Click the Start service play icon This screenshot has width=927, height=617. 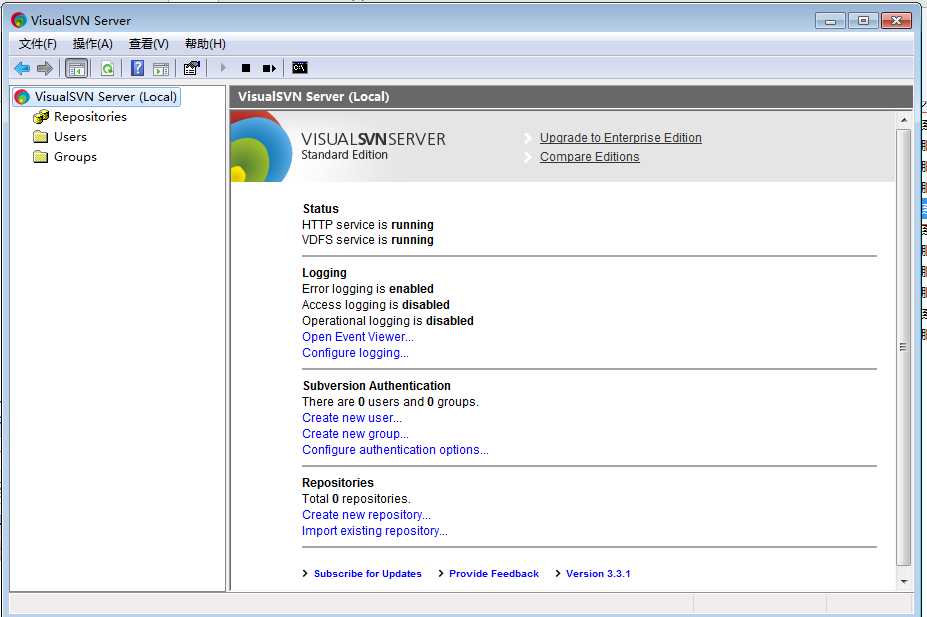(x=223, y=68)
